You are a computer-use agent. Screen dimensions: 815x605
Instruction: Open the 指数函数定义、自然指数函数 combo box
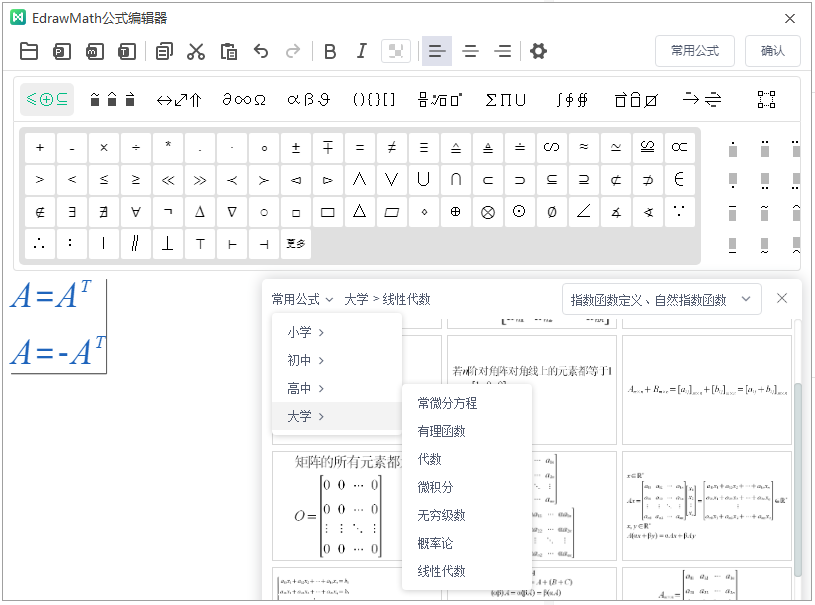(x=661, y=299)
